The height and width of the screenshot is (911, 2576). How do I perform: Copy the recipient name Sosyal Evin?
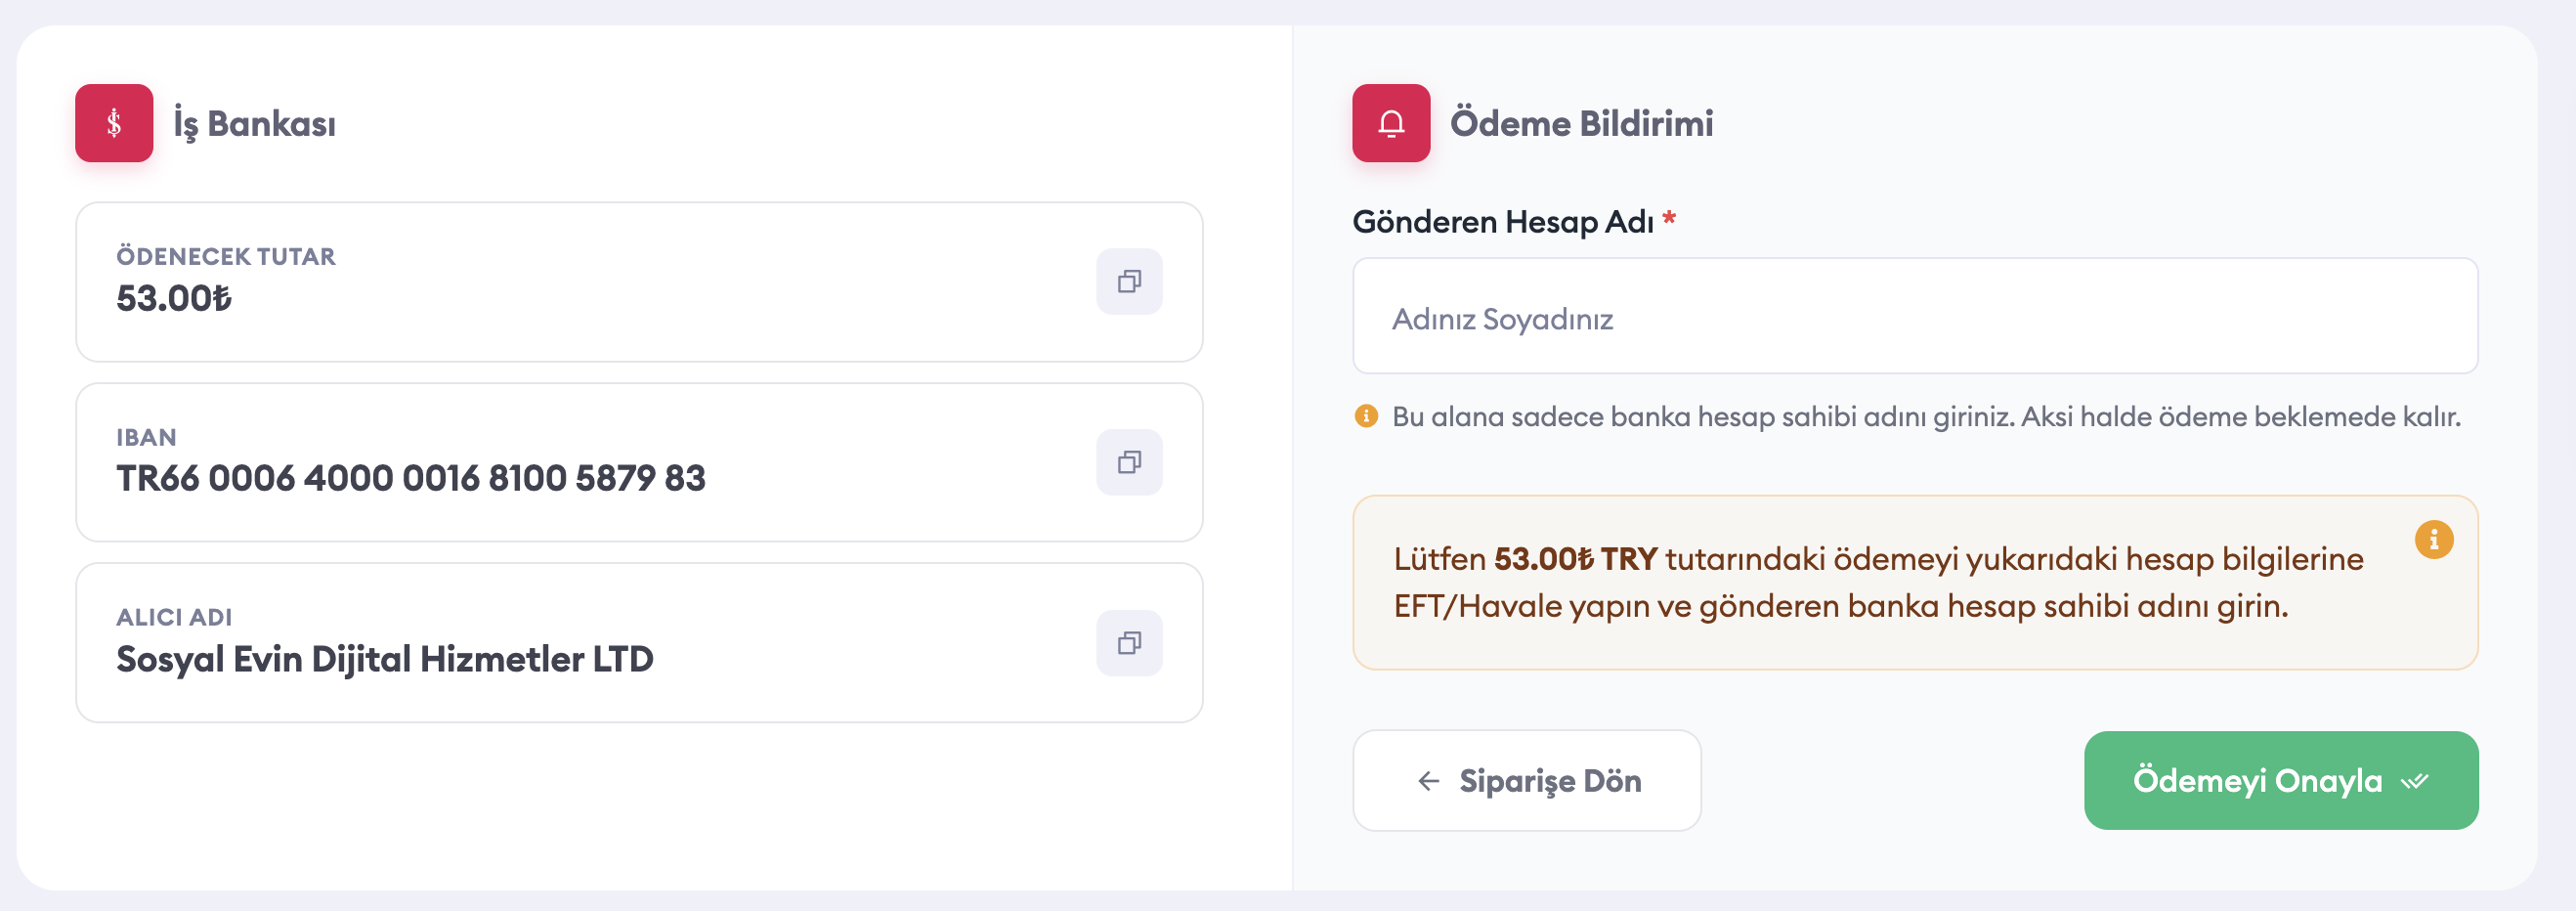[x=1129, y=643]
